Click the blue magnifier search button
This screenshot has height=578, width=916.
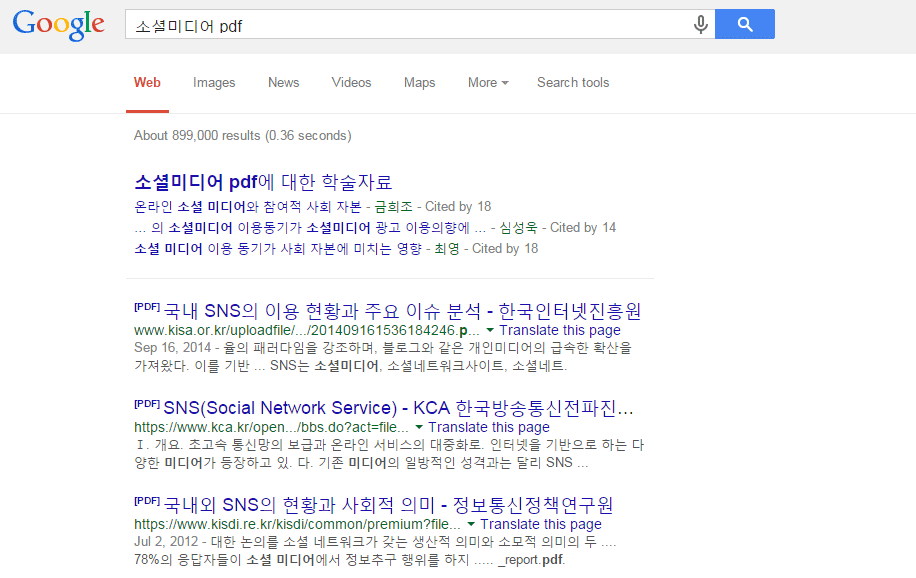click(x=745, y=24)
